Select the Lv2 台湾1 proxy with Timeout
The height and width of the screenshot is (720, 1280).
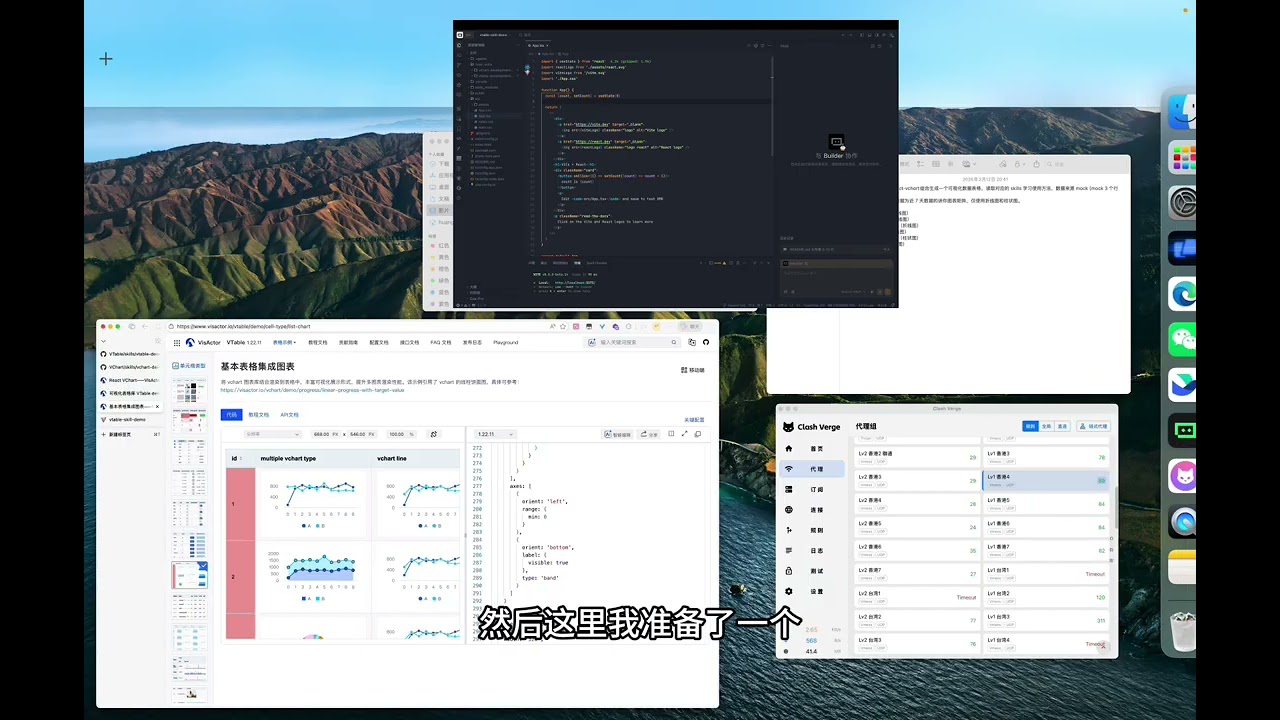[917, 597]
